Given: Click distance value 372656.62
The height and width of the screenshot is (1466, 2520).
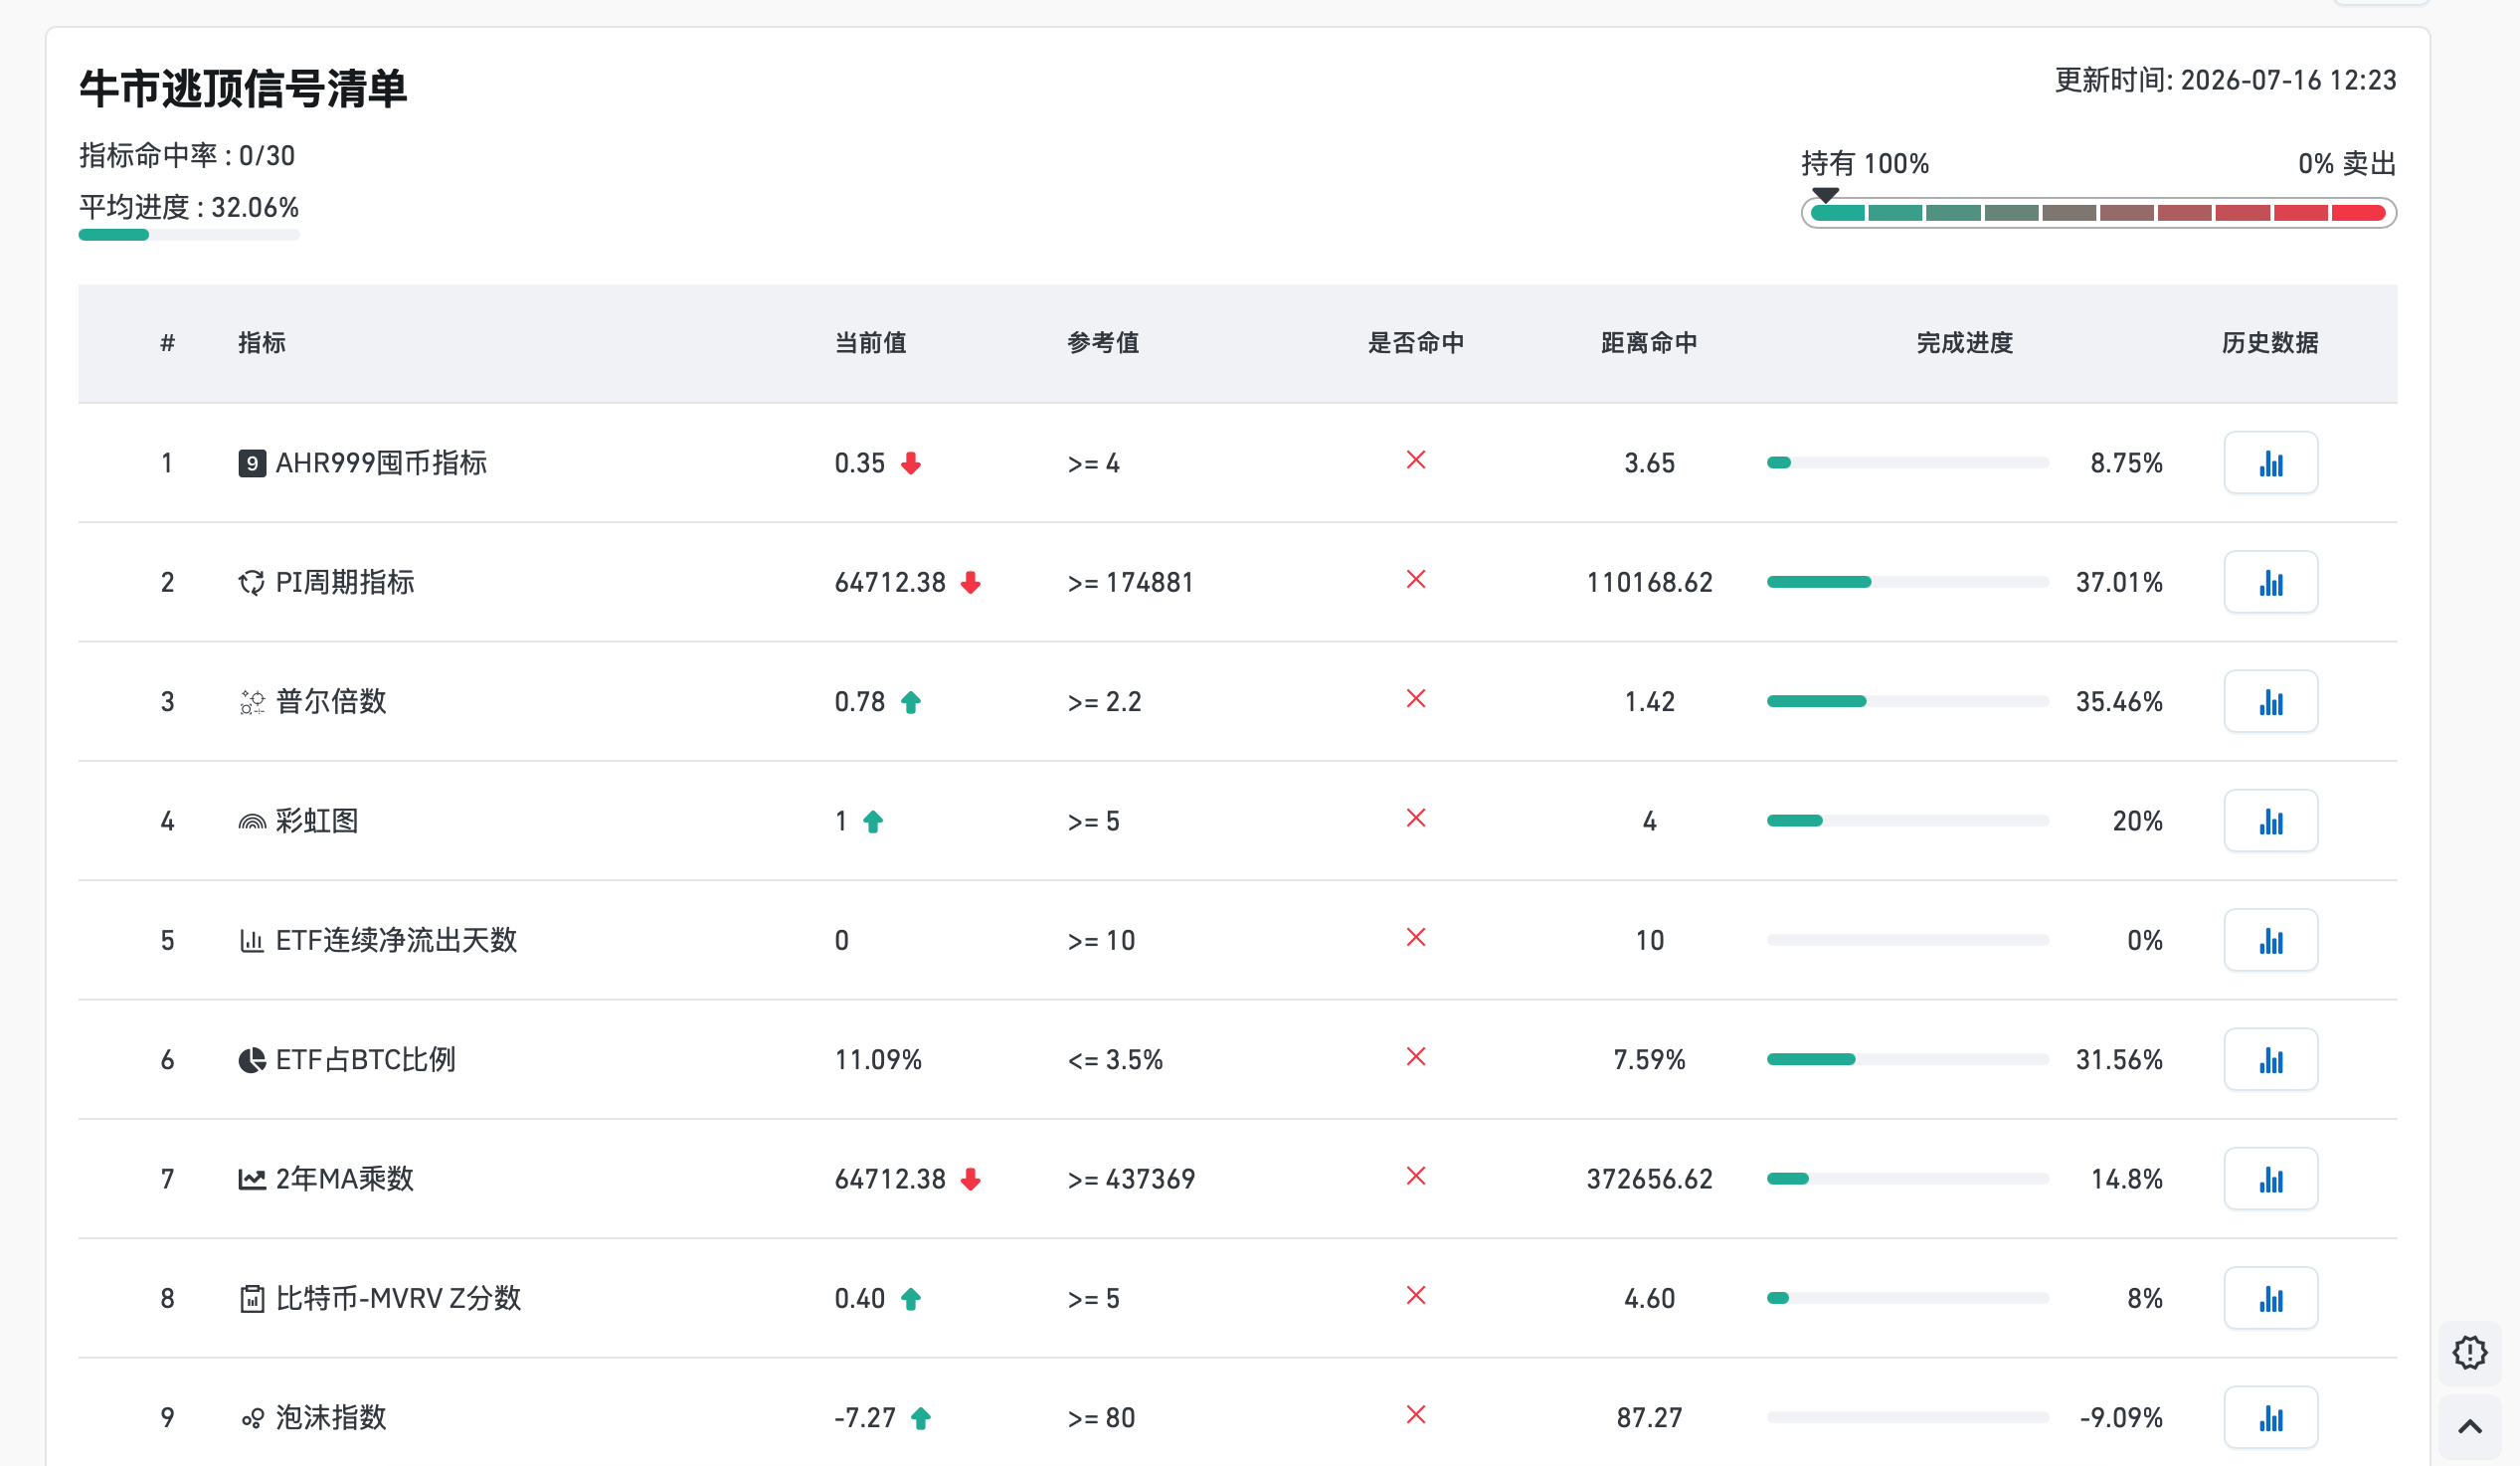Looking at the screenshot, I should 1649,1179.
